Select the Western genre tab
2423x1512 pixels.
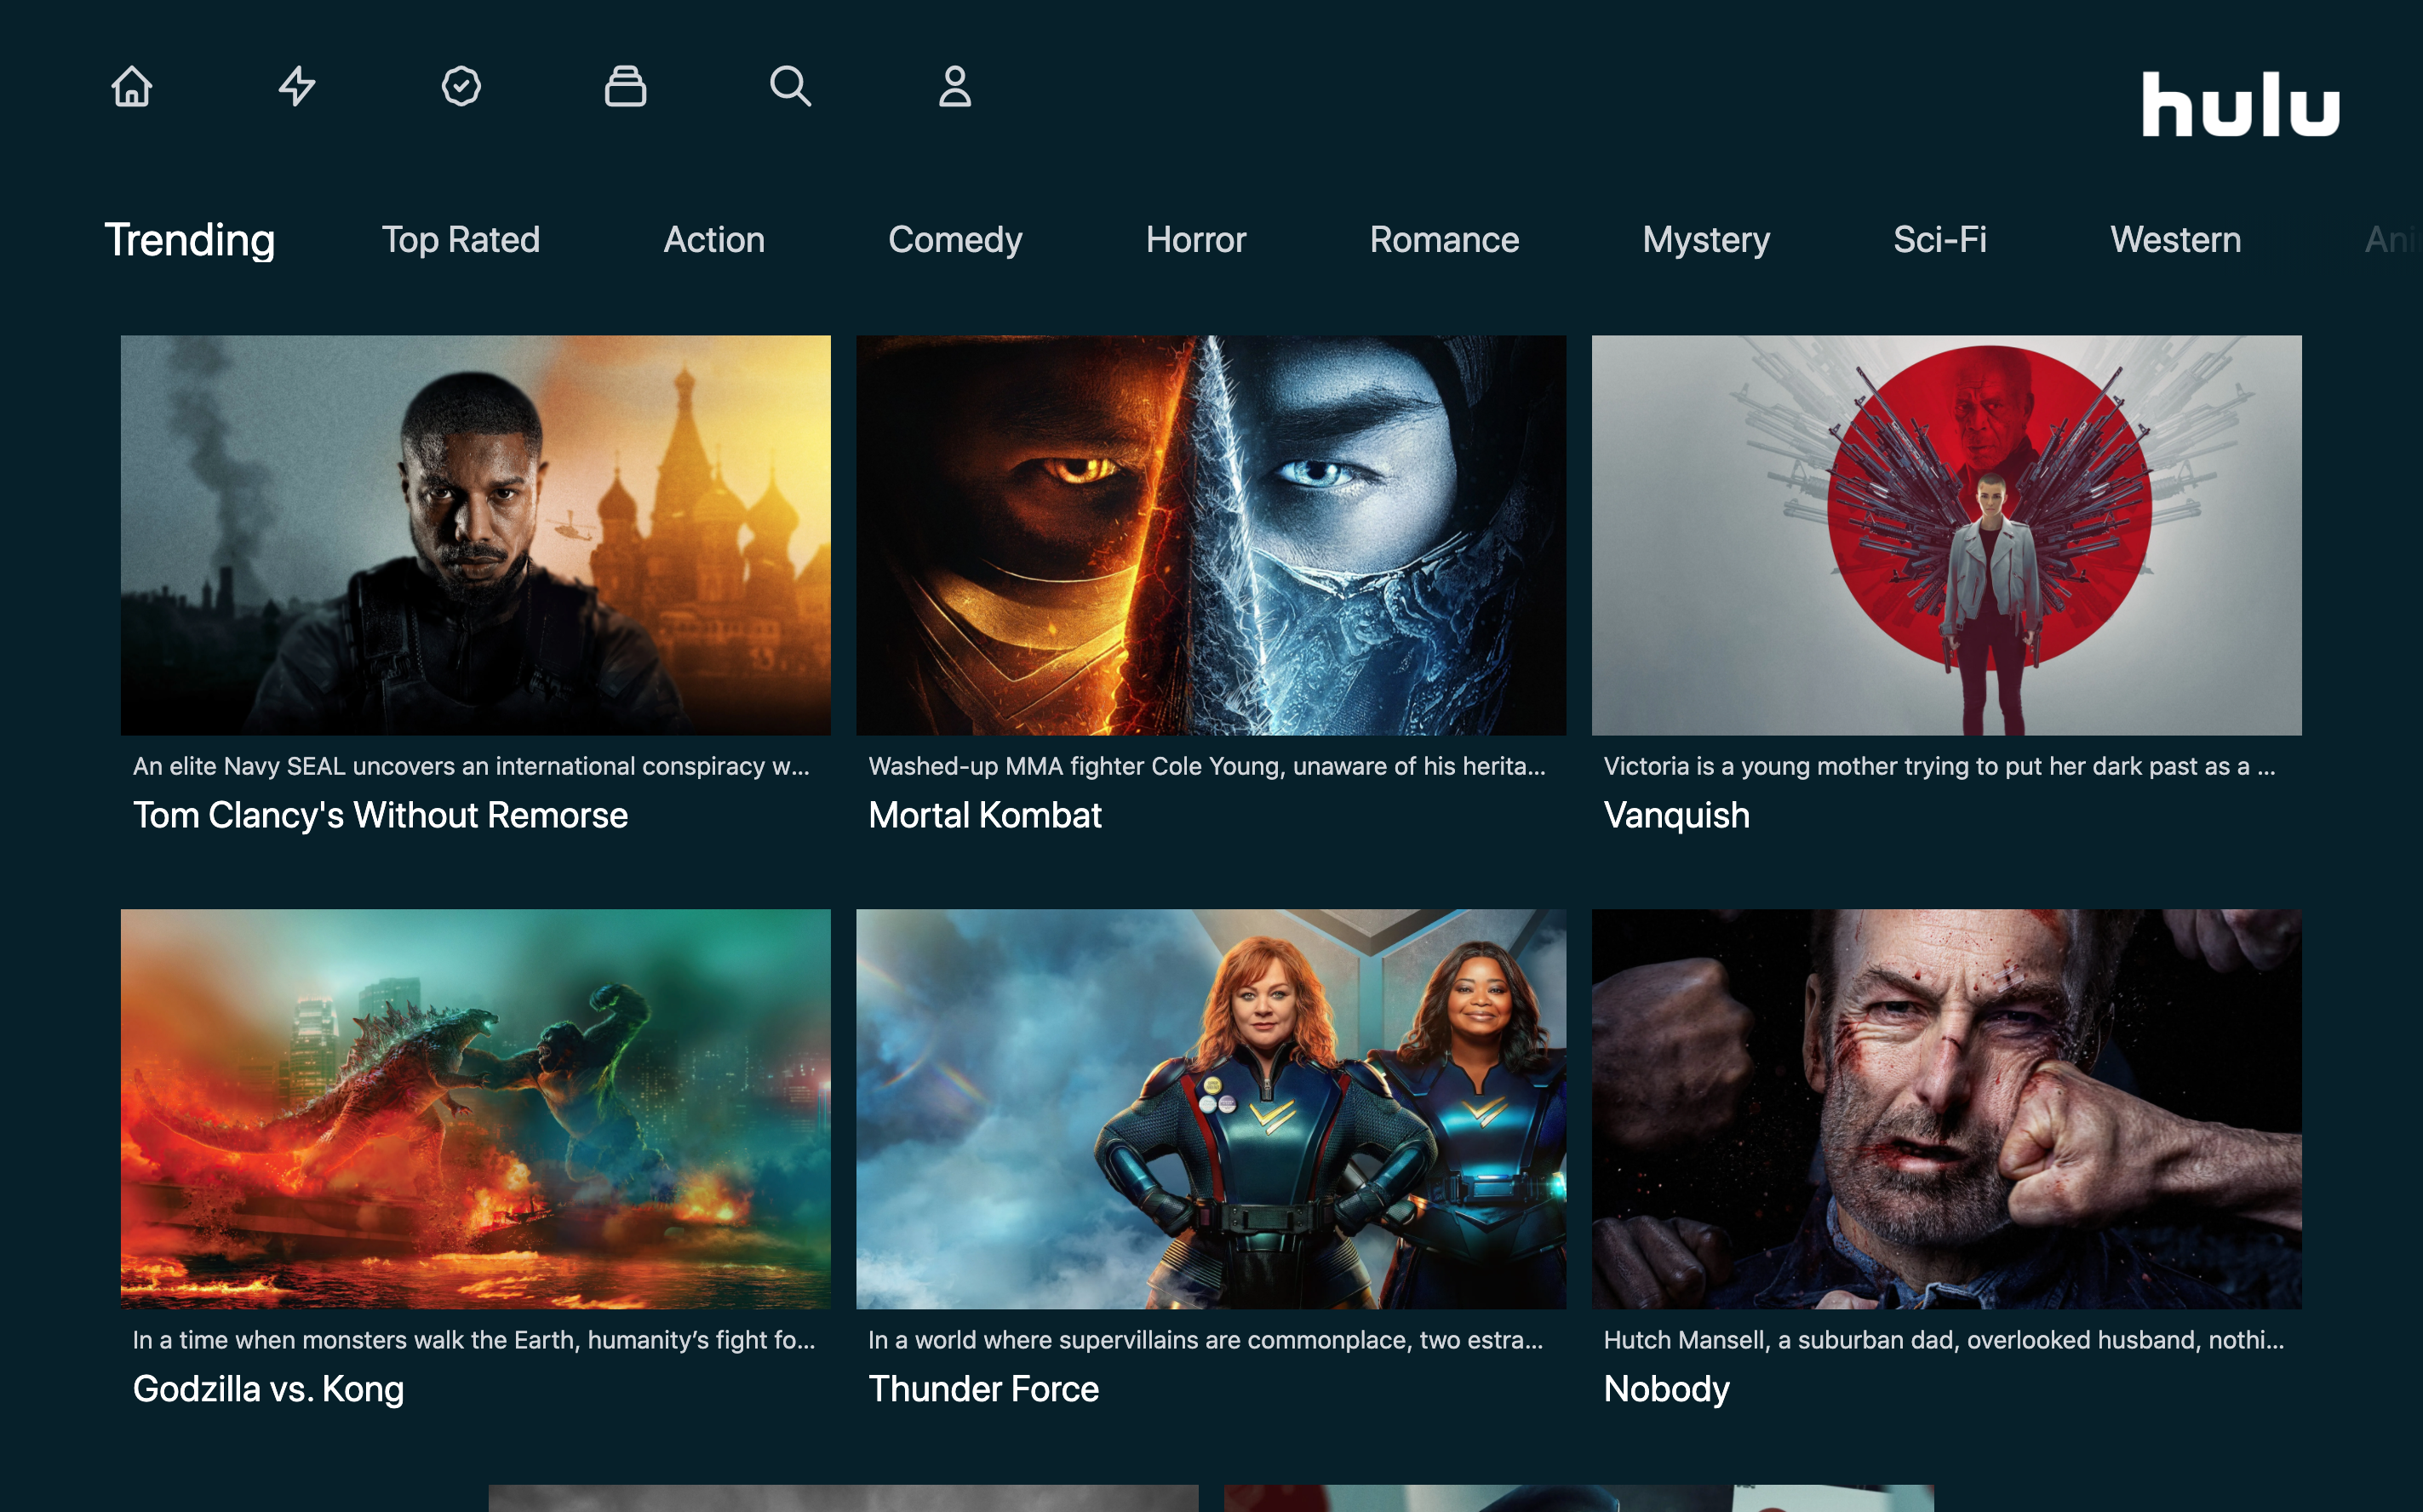[x=2175, y=240]
